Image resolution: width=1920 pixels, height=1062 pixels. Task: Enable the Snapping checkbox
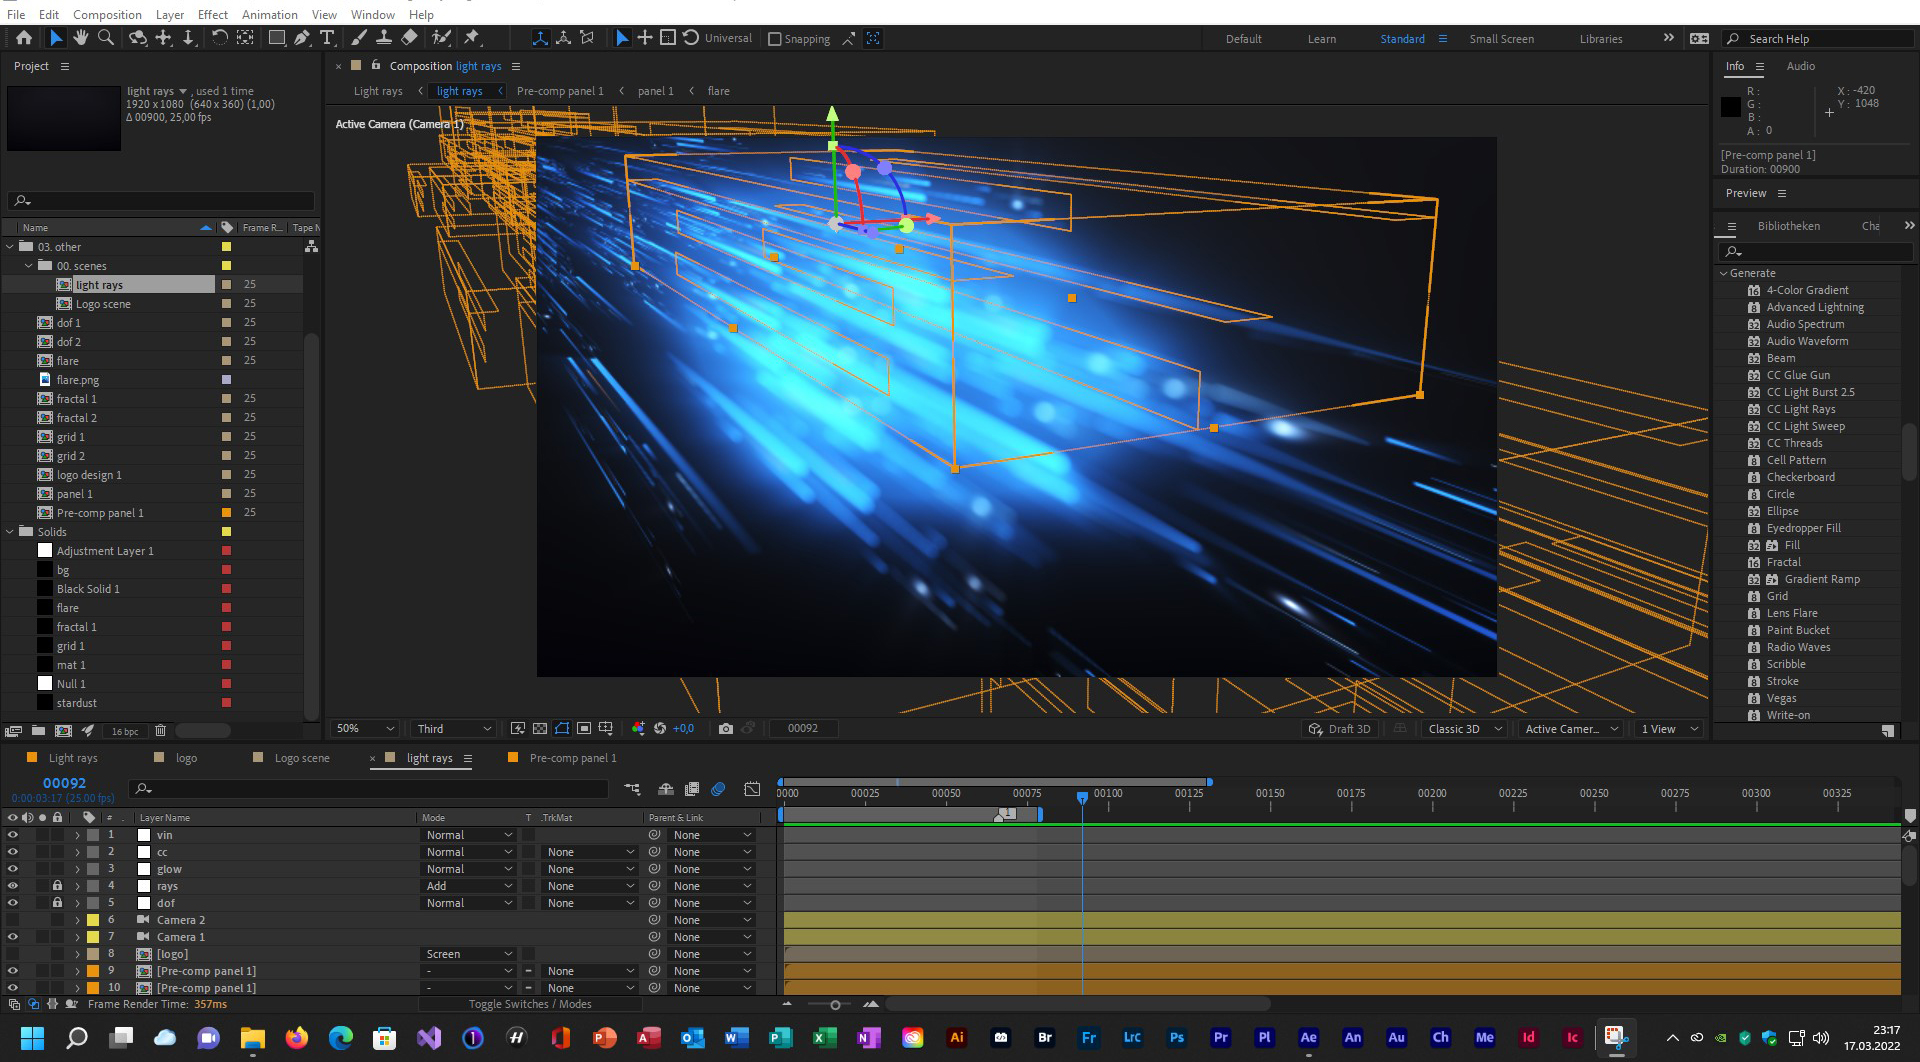click(774, 39)
